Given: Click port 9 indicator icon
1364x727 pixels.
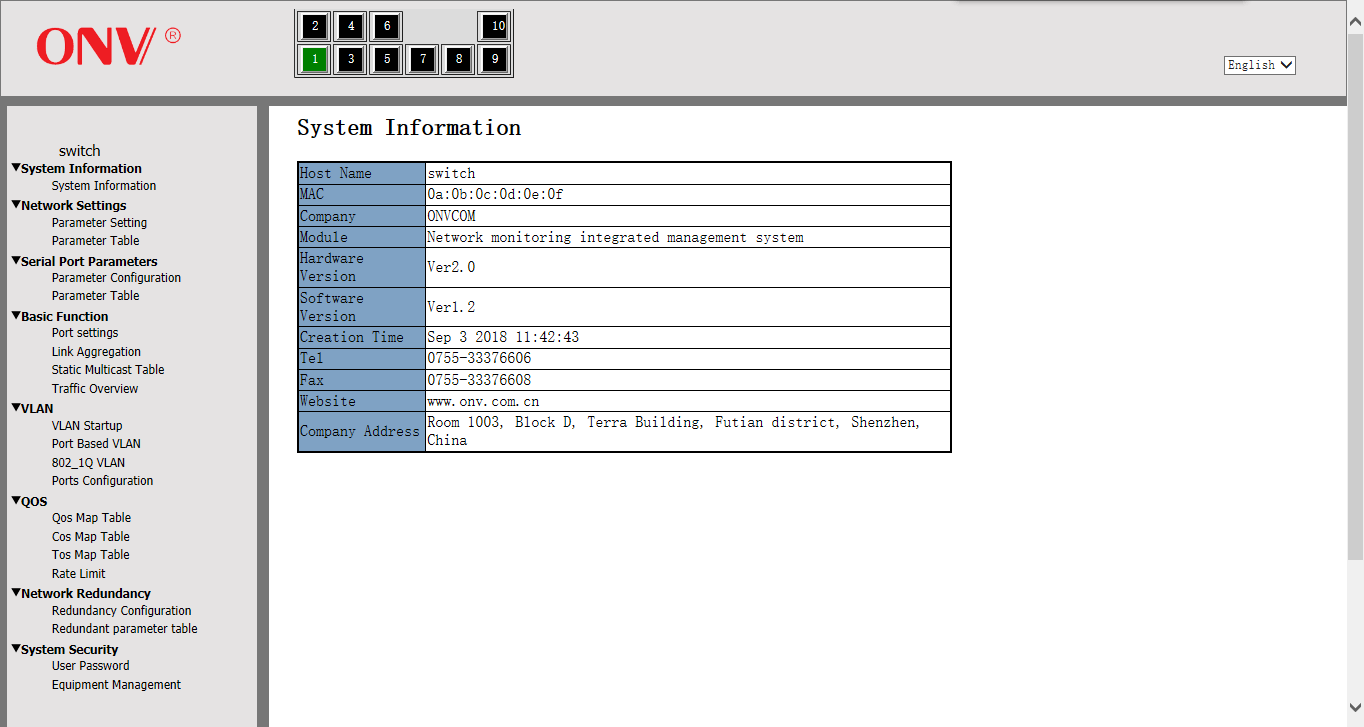Looking at the screenshot, I should point(495,60).
